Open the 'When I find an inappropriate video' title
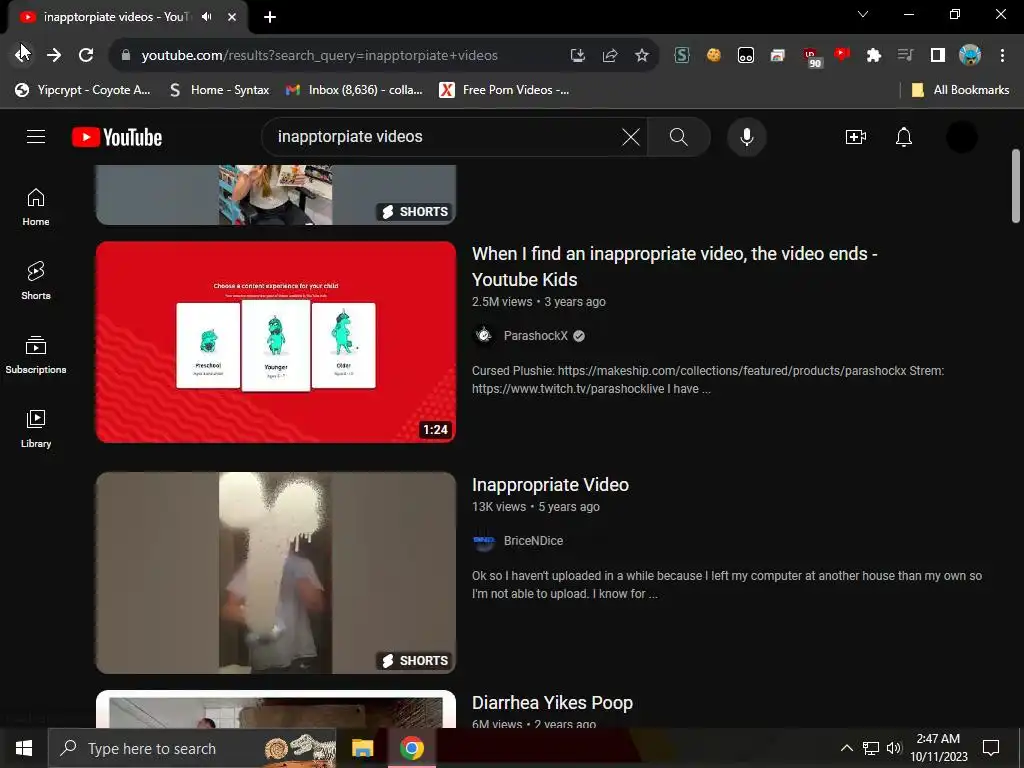 pos(674,266)
